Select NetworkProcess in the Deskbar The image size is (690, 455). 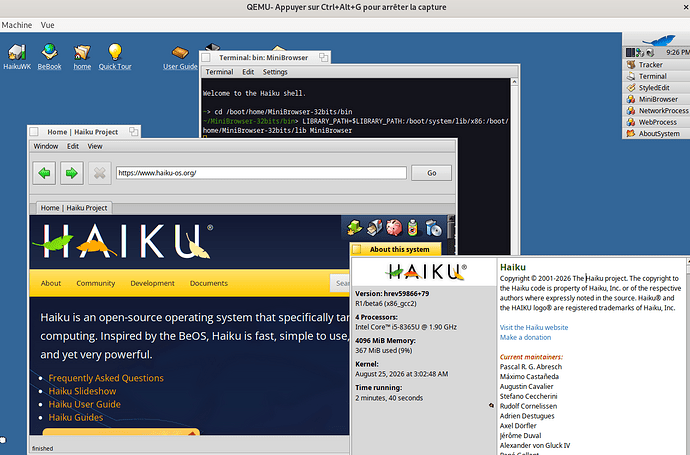(x=656, y=110)
